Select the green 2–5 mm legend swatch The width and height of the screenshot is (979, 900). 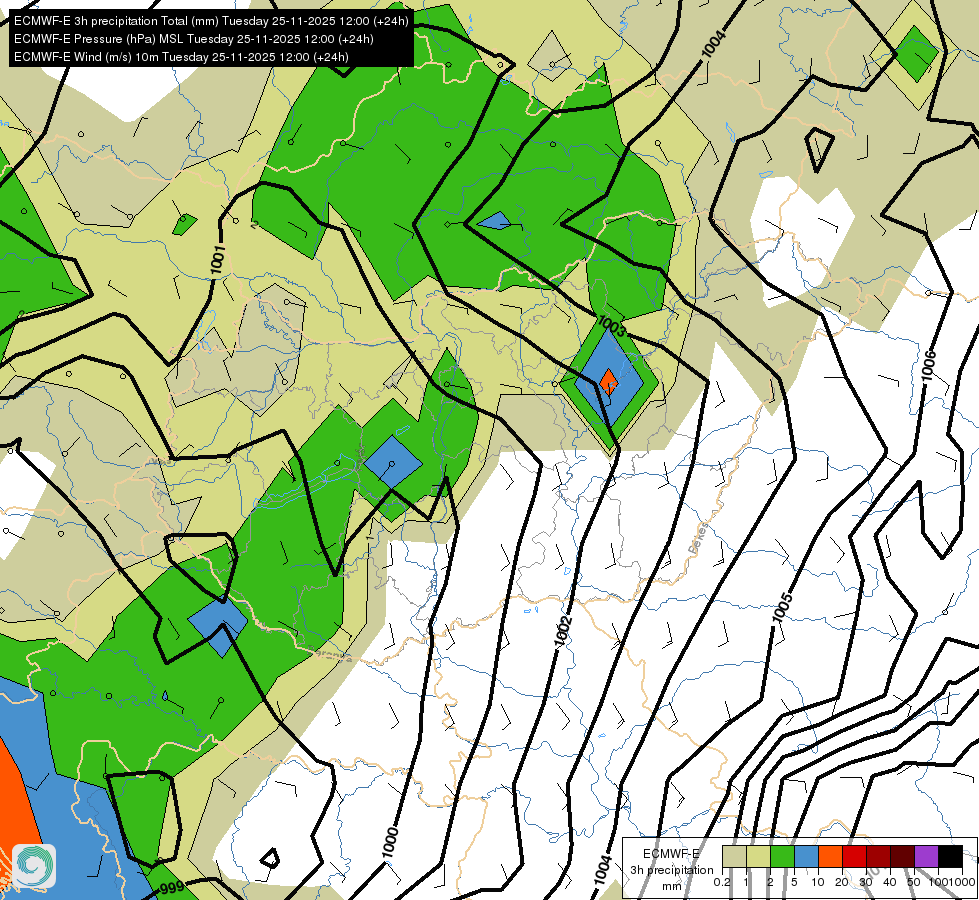(x=782, y=857)
